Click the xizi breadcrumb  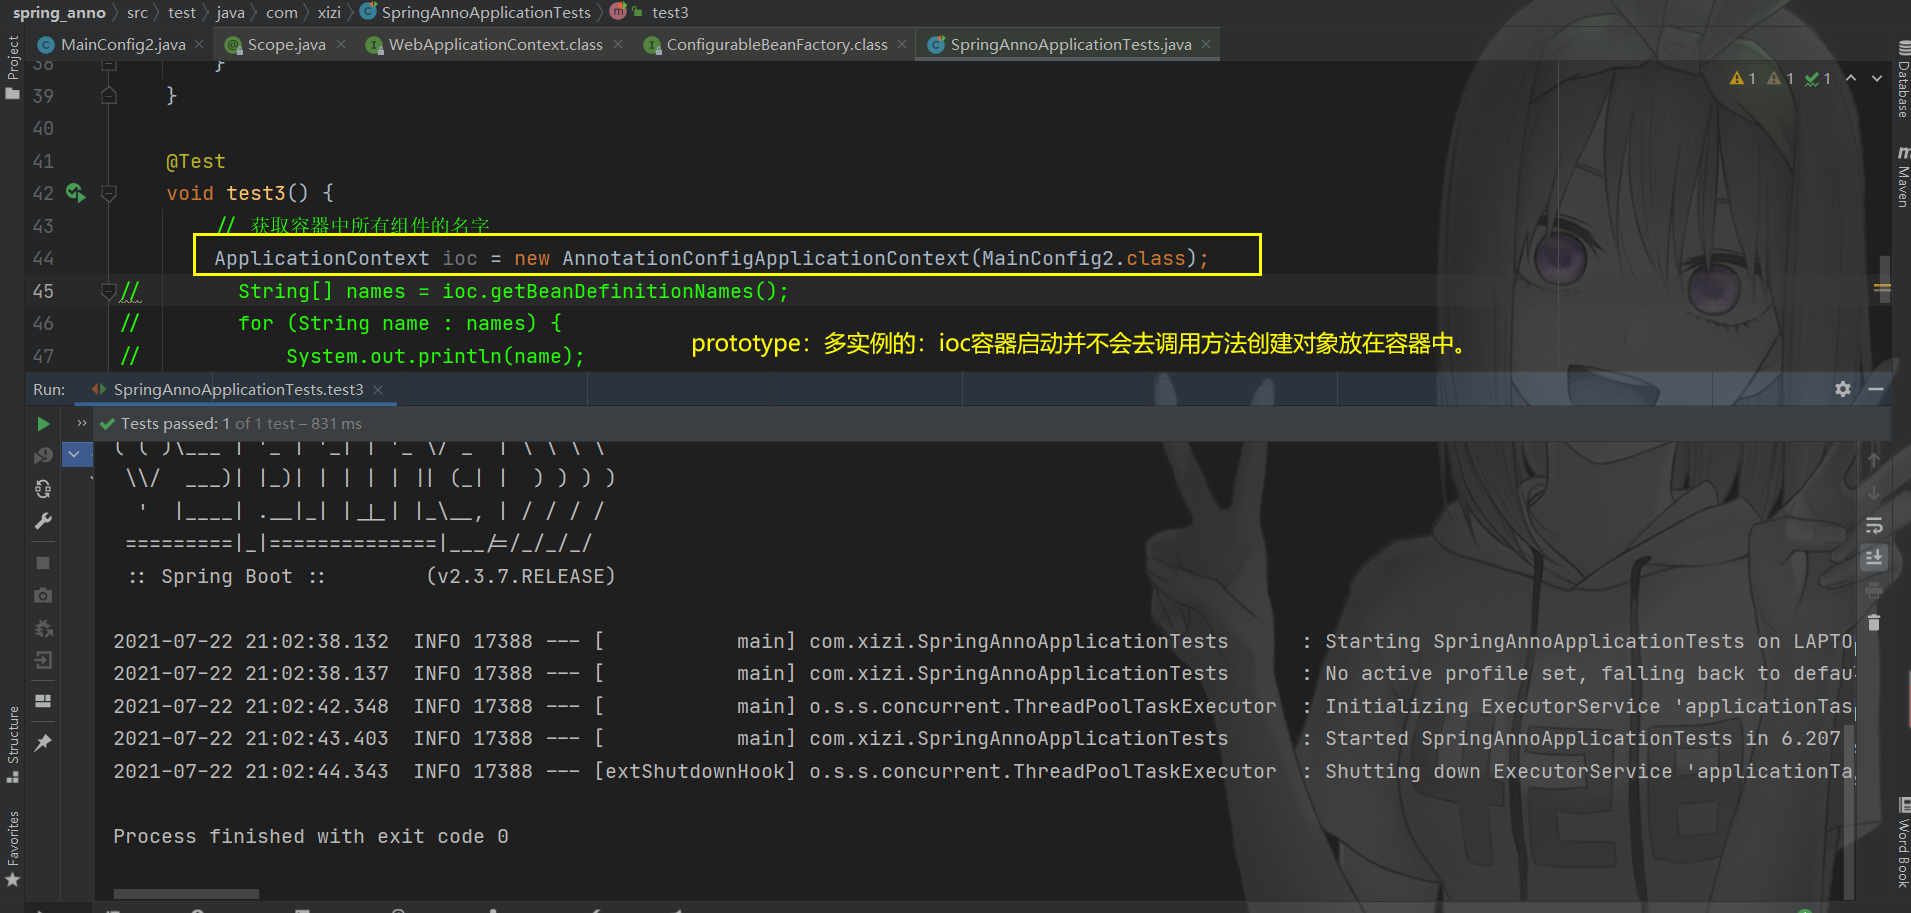click(x=329, y=12)
